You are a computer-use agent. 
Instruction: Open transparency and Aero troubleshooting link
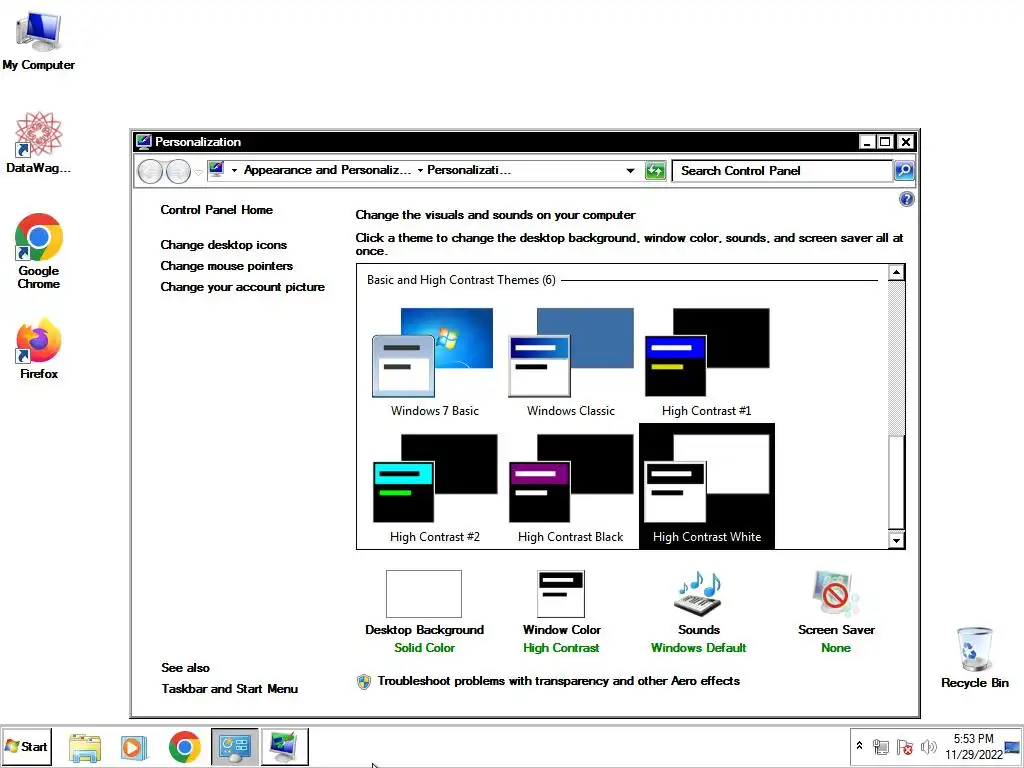pyautogui.click(x=558, y=681)
